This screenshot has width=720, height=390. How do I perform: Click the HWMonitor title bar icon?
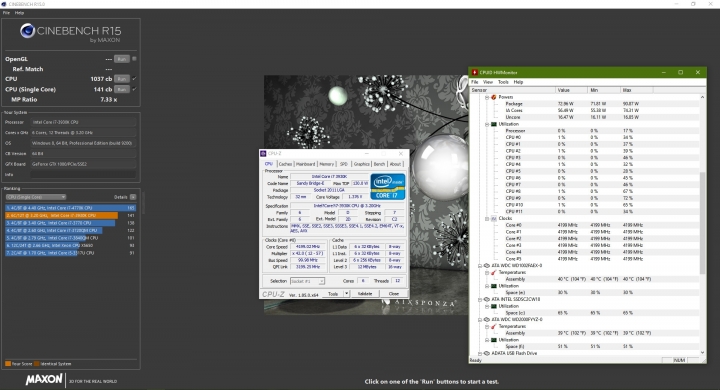[x=475, y=73]
